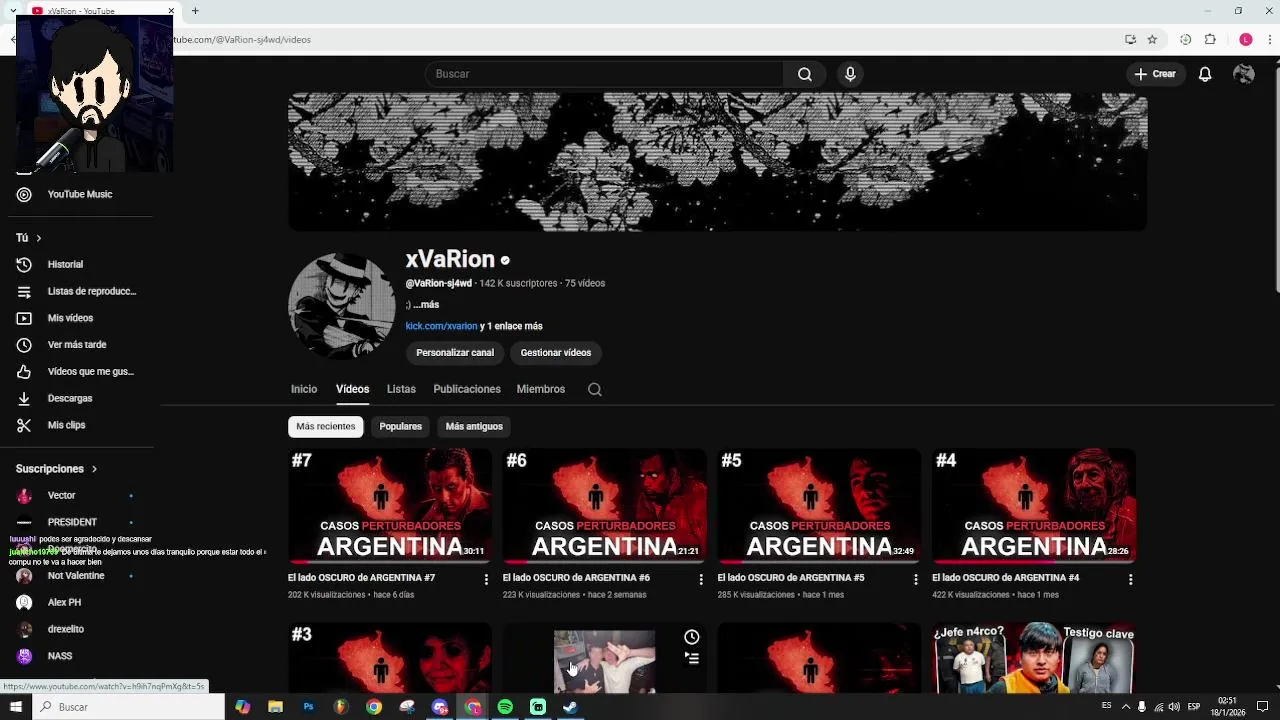The height and width of the screenshot is (720, 1280).
Task: Open the ARGENTINA #3 video thumbnail
Action: 390,658
